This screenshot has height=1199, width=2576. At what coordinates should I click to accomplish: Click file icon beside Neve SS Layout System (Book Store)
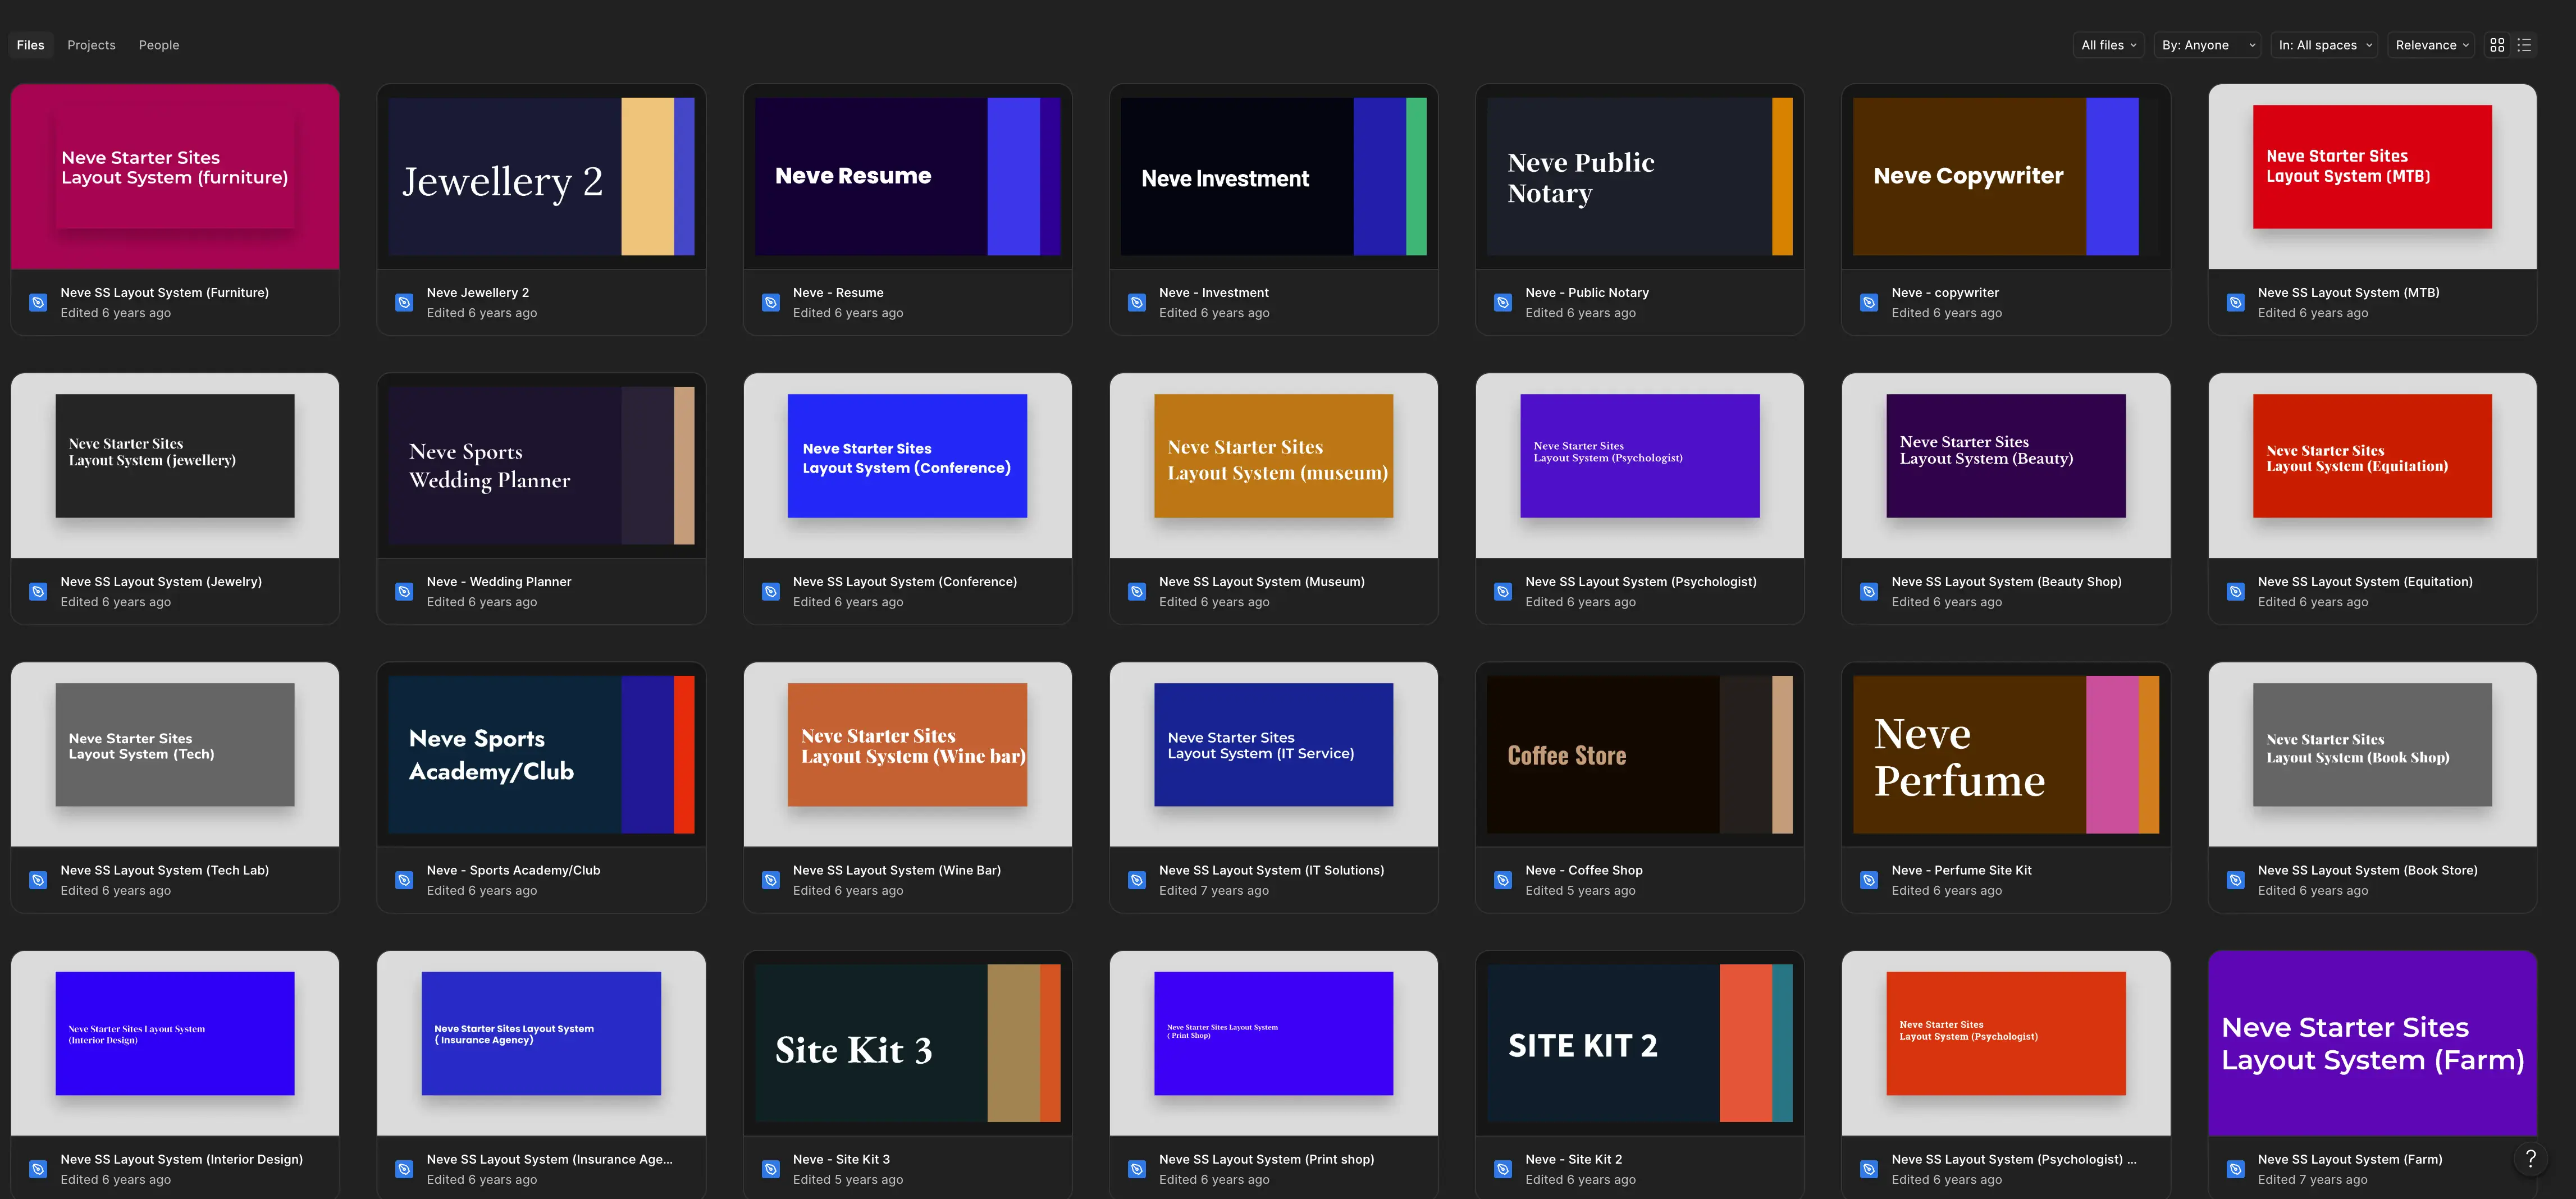click(x=2235, y=880)
